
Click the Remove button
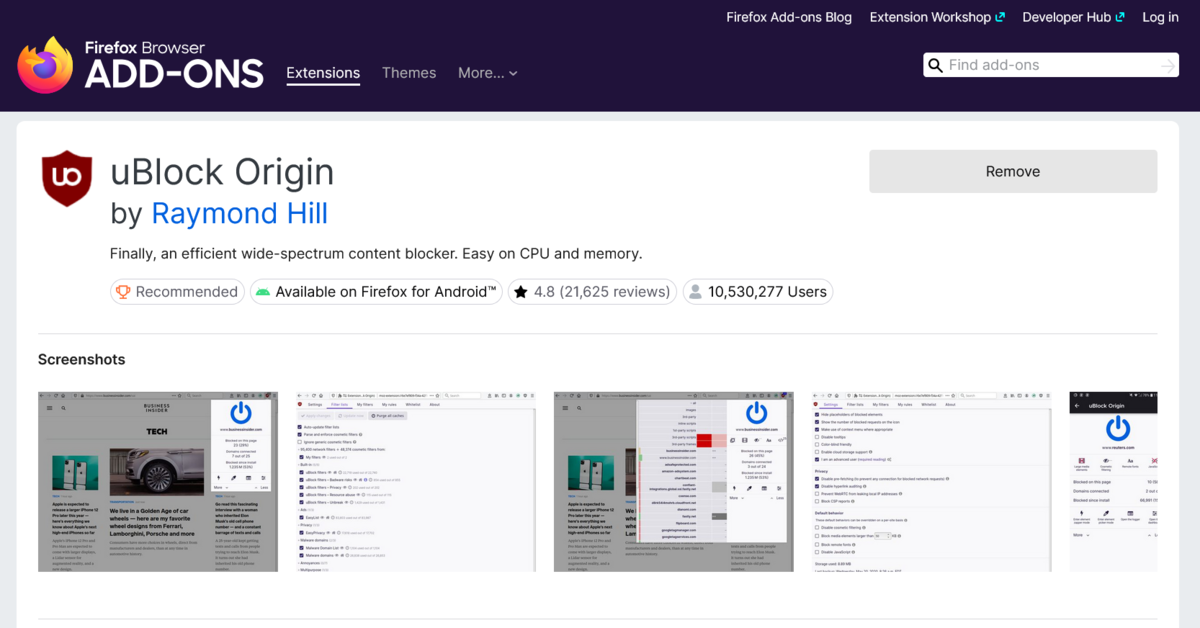(1013, 171)
